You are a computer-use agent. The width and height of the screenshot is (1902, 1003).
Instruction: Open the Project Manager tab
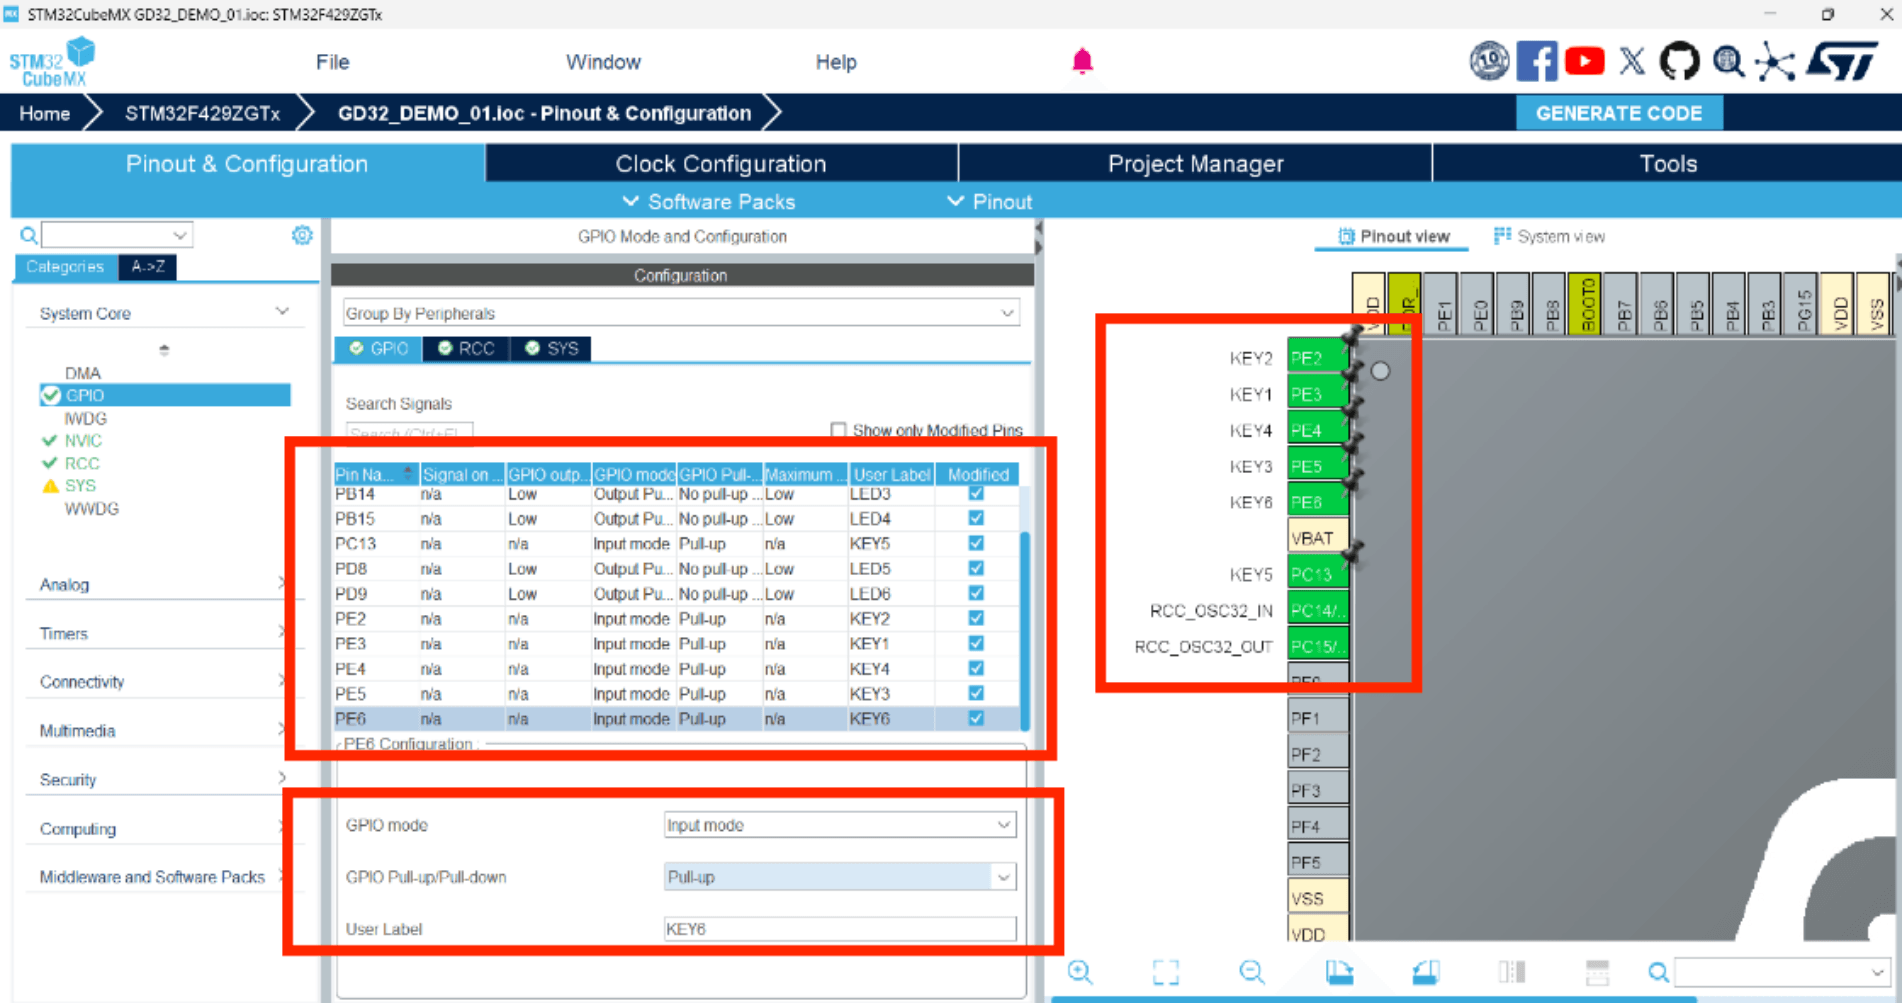tap(1195, 164)
